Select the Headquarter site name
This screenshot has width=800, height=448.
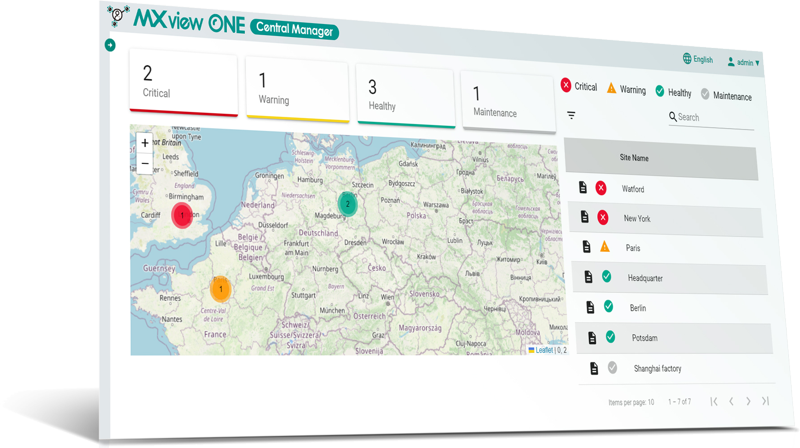(x=645, y=278)
